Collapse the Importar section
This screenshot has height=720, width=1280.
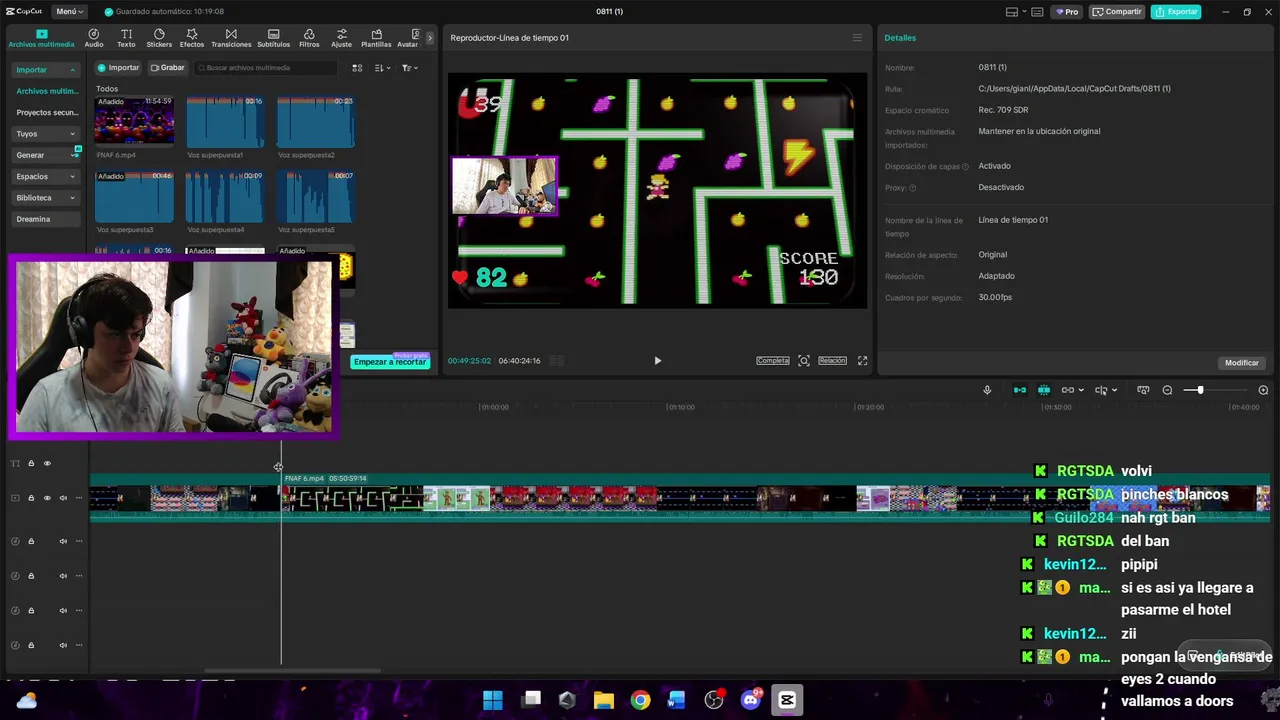[46, 70]
